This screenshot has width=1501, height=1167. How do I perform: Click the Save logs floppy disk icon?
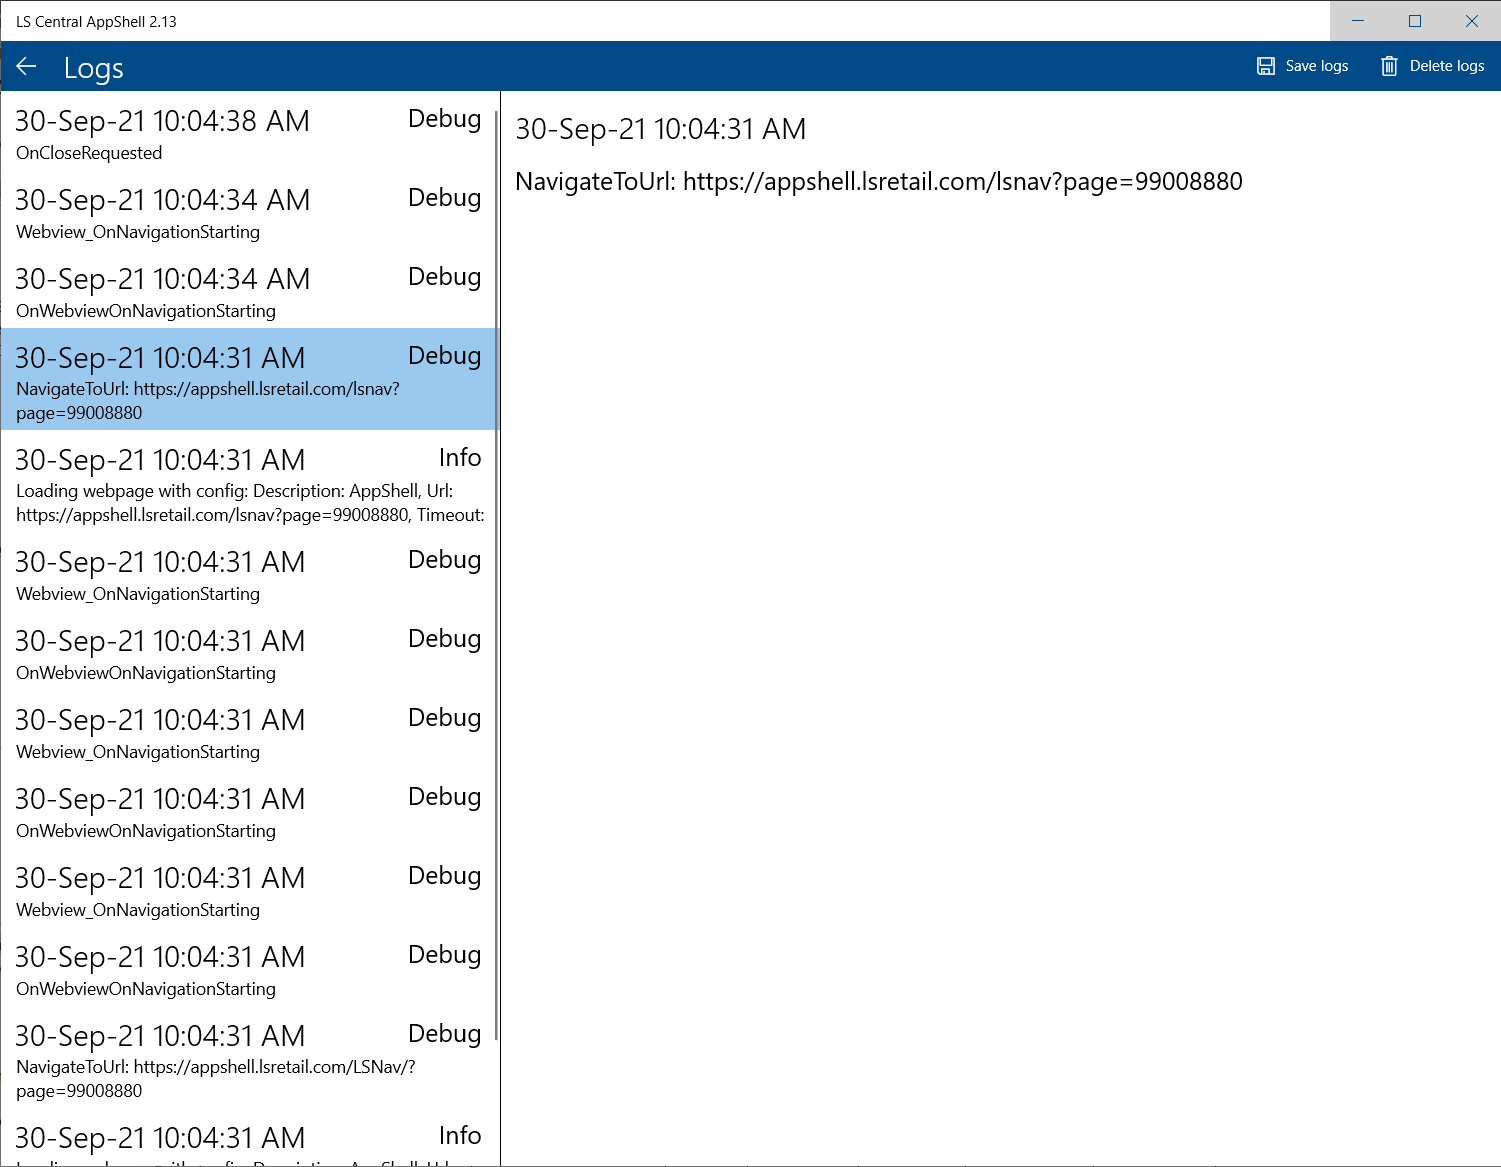[x=1266, y=66]
